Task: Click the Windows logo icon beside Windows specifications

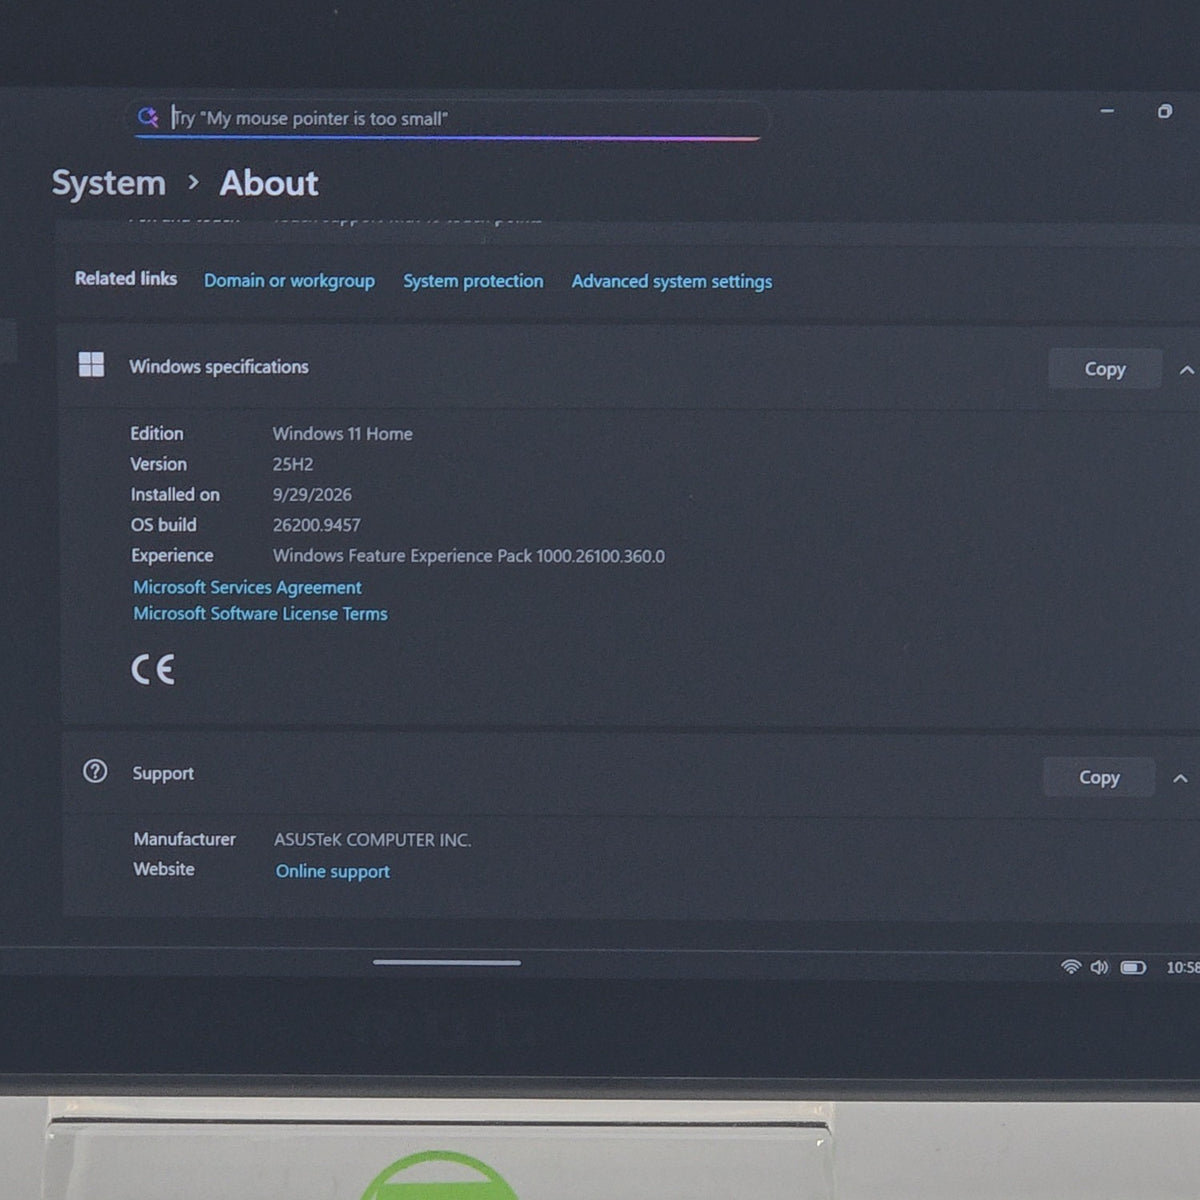Action: pos(91,365)
